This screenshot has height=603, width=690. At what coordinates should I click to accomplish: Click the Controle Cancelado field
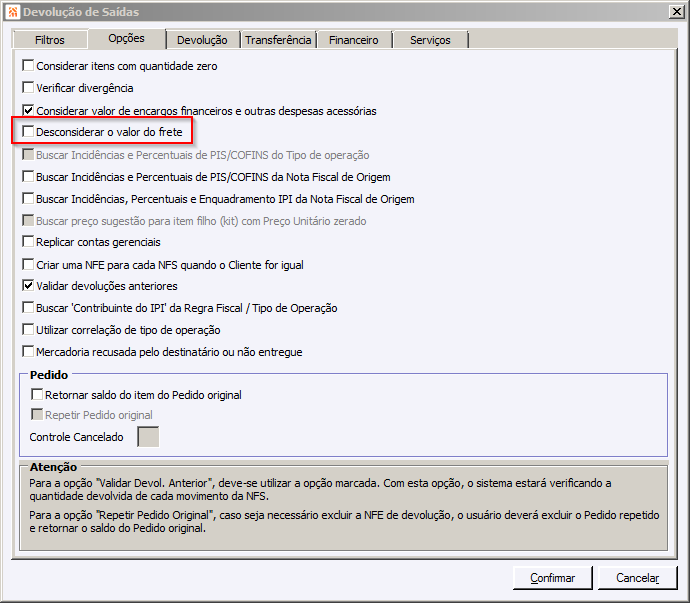click(x=148, y=437)
